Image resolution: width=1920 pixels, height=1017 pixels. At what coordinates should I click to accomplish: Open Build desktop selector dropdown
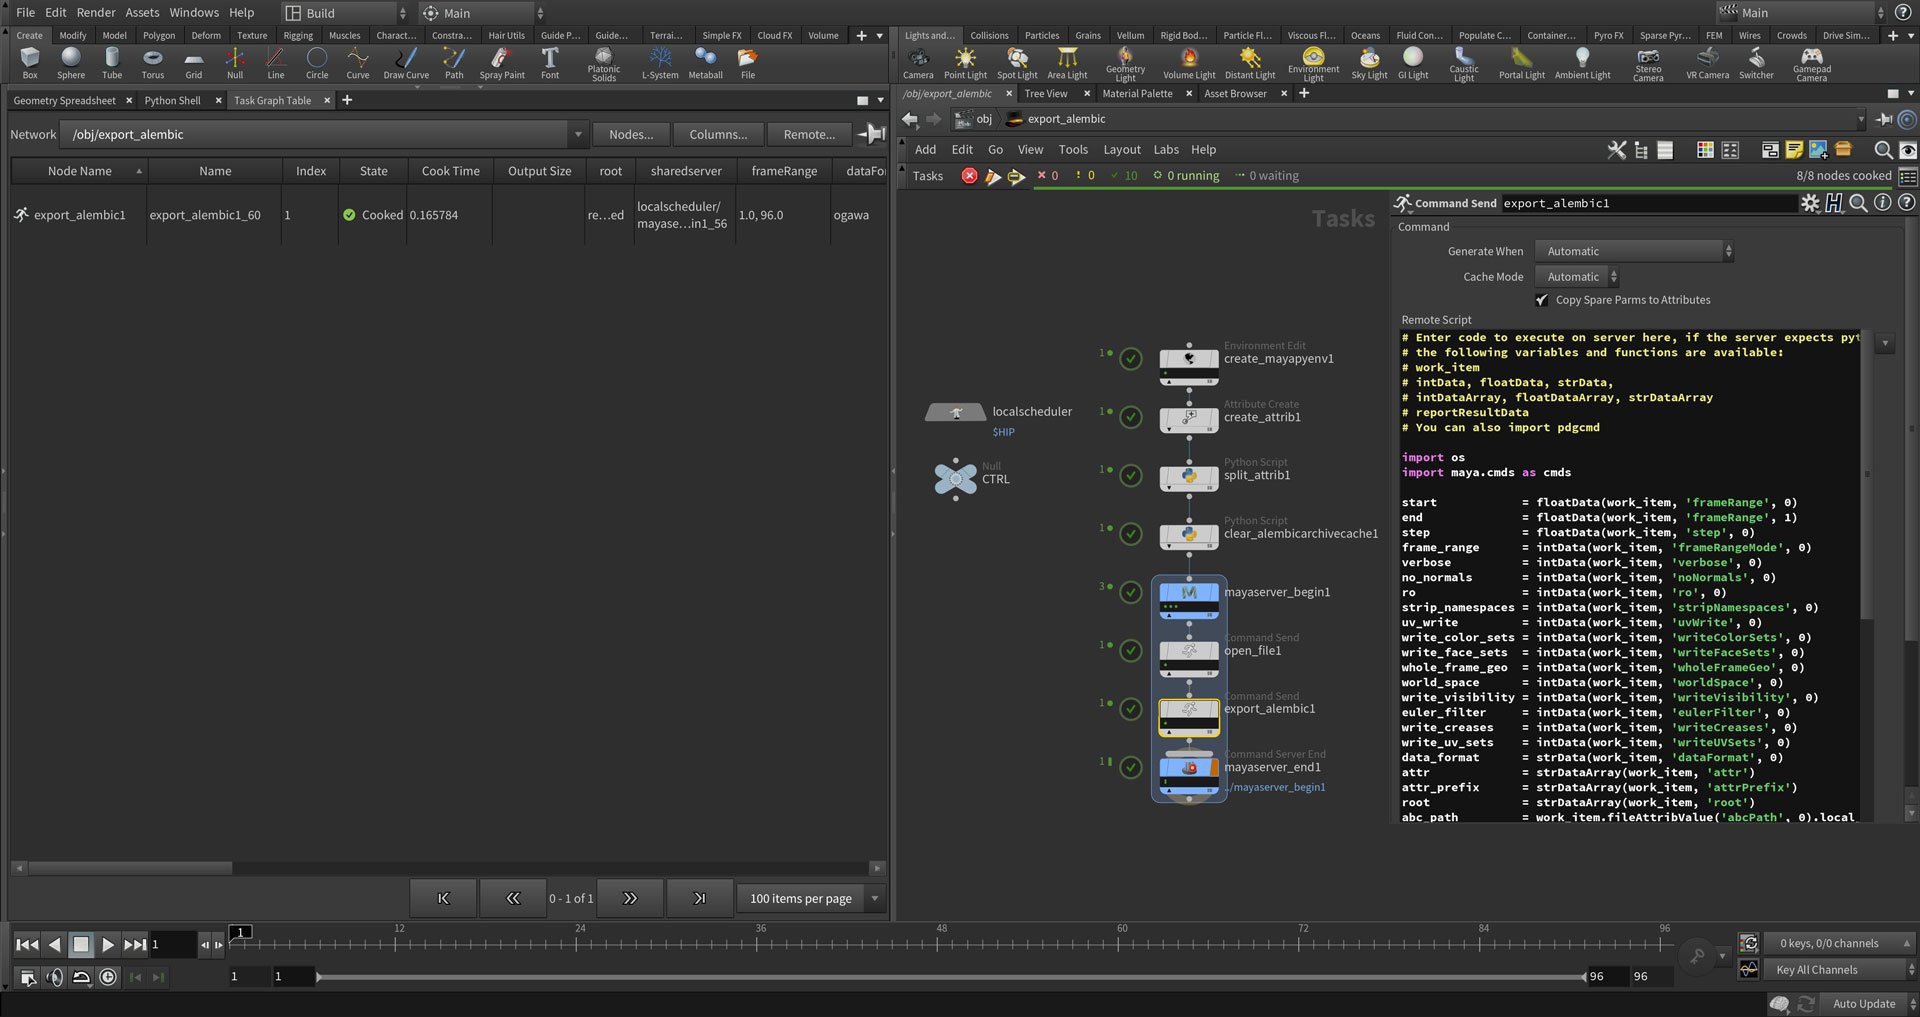click(x=344, y=13)
